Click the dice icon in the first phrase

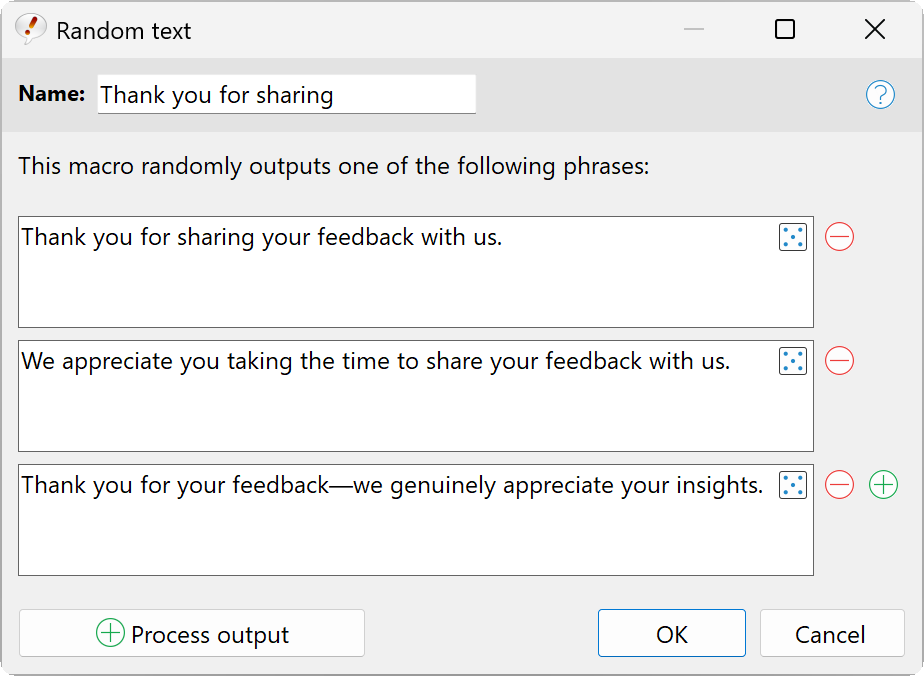pos(792,237)
